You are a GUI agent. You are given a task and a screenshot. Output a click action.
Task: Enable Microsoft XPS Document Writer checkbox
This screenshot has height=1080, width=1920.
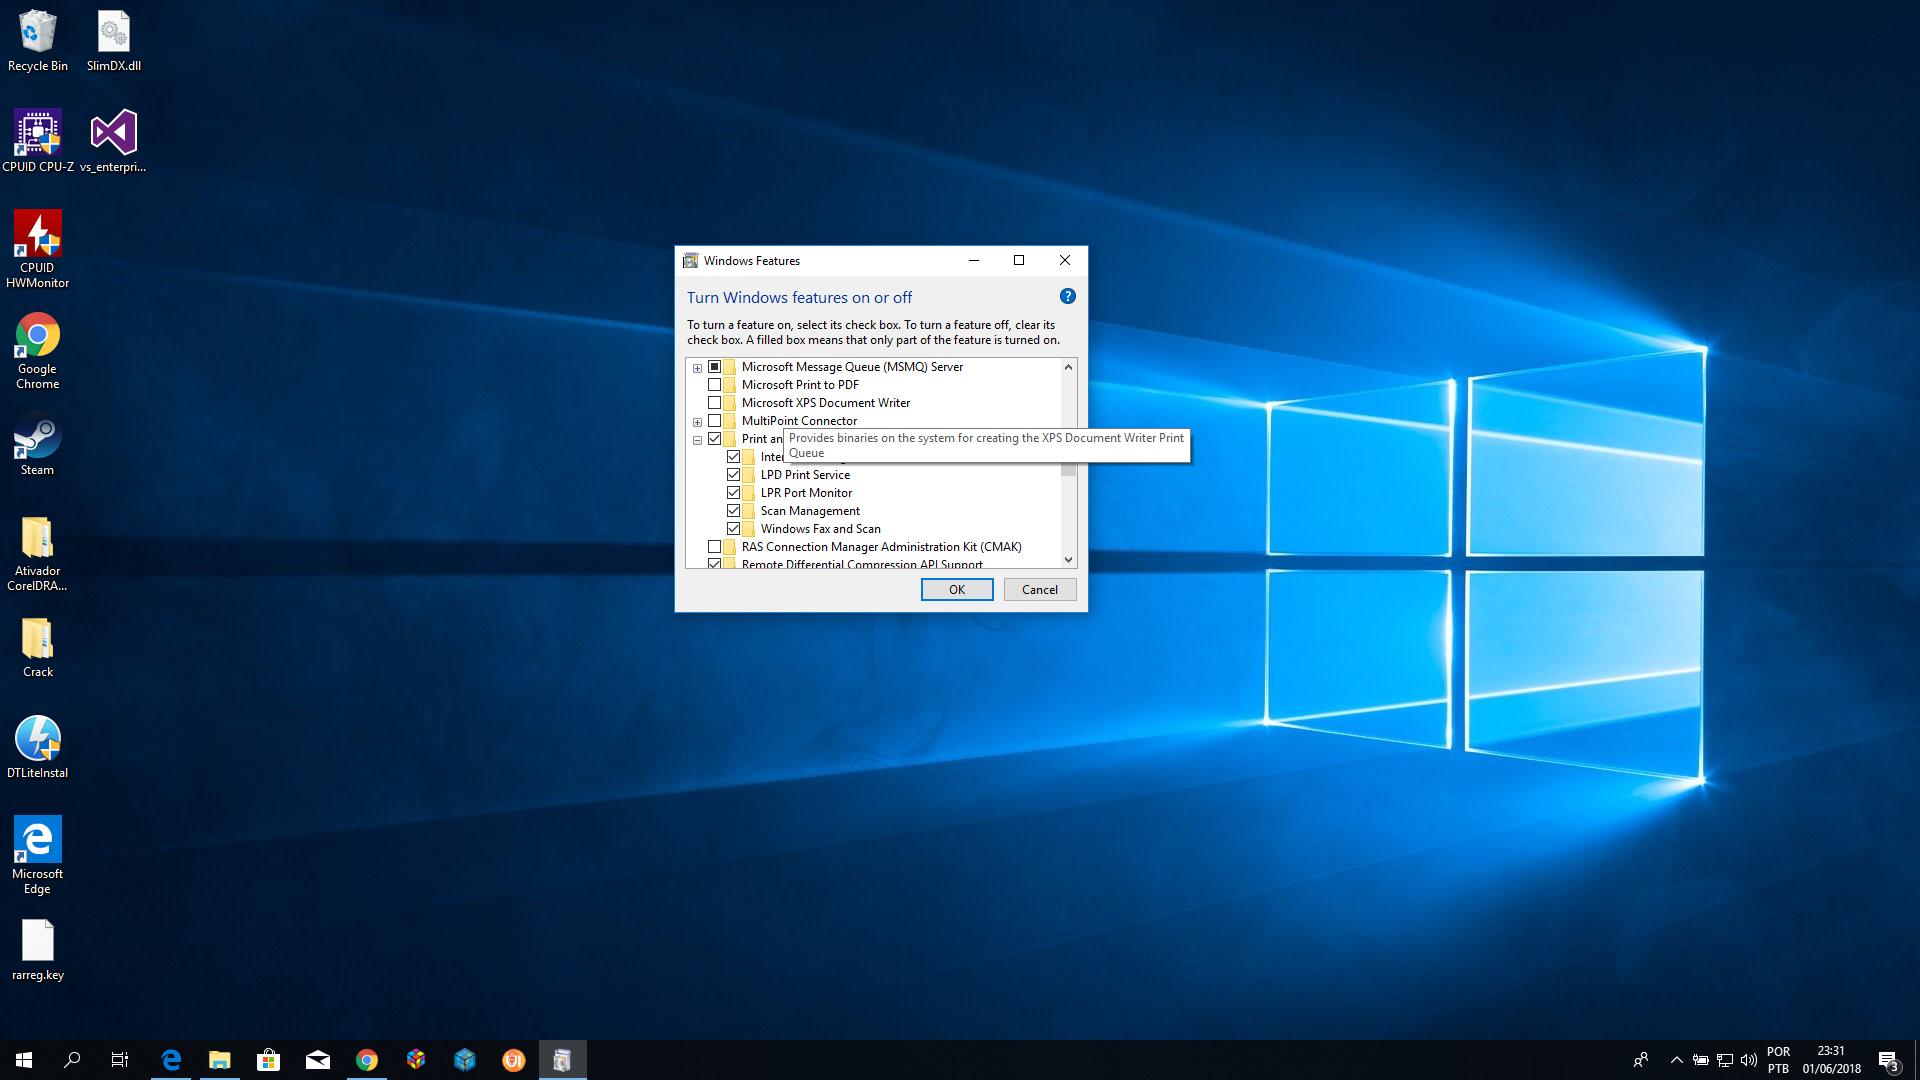[715, 403]
